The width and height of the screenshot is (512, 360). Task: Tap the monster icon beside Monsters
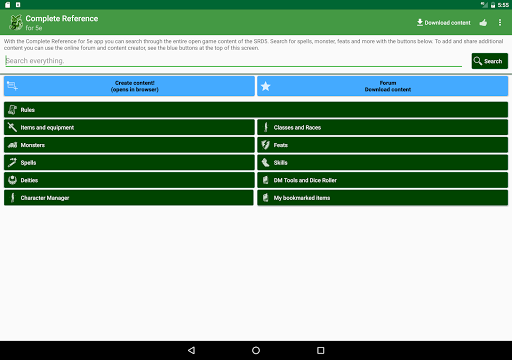click(12, 145)
